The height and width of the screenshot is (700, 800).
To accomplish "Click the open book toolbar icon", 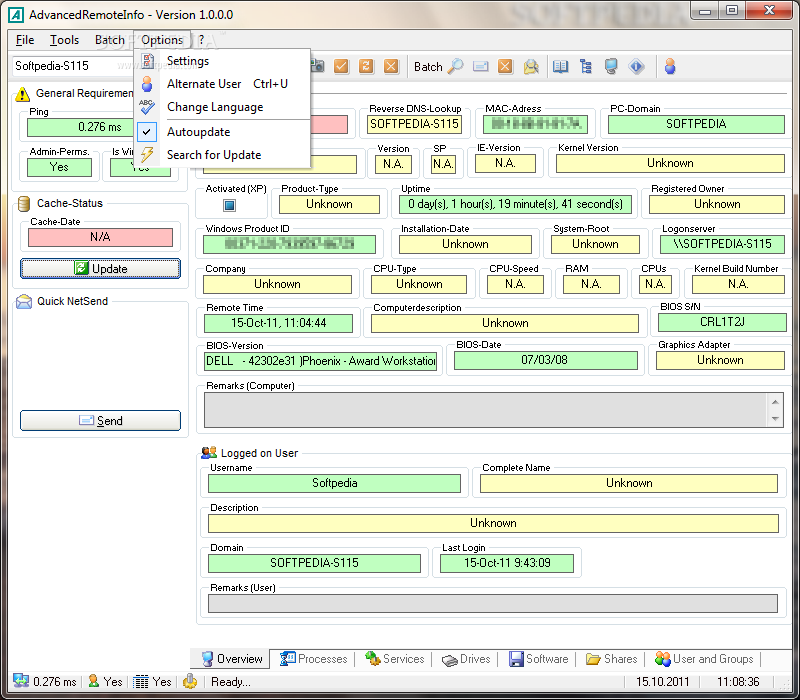I will [x=560, y=66].
